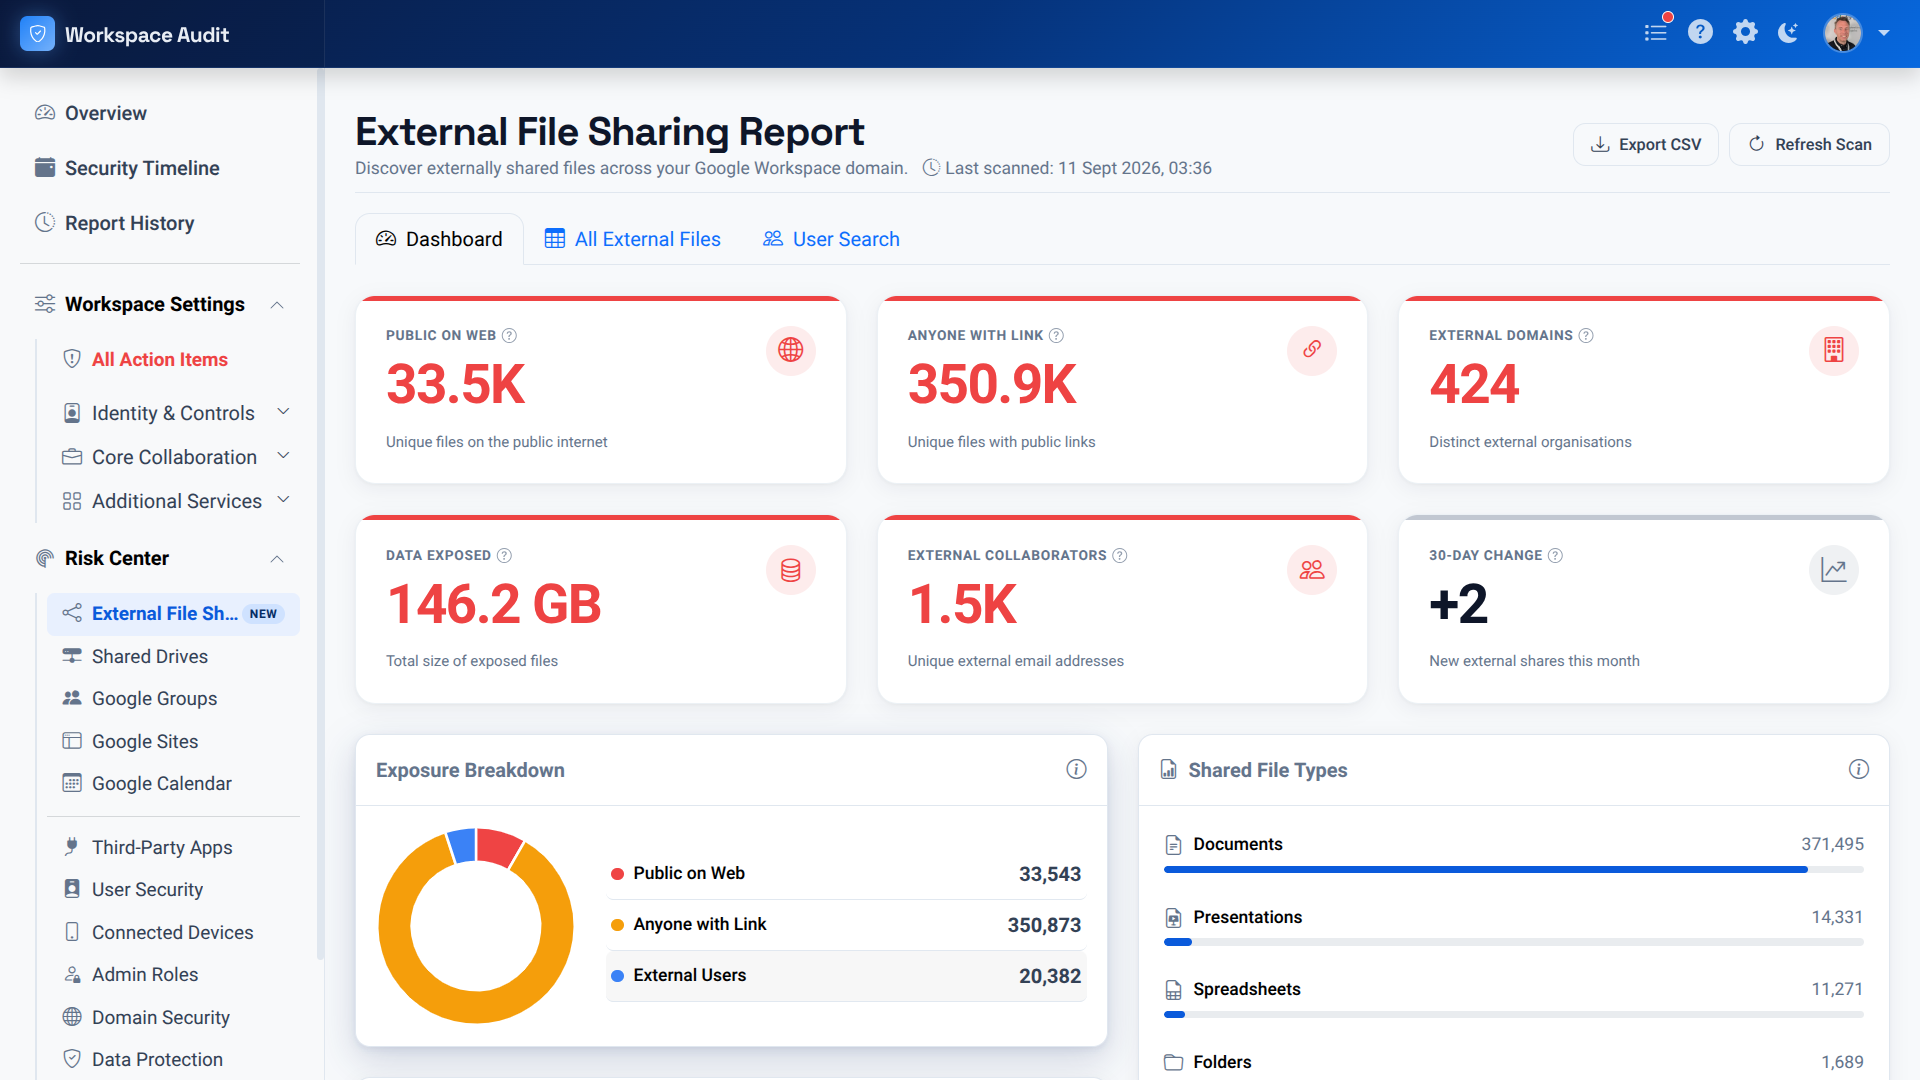Click the building icon on External Domains card
The height and width of the screenshot is (1080, 1920).
click(1834, 350)
